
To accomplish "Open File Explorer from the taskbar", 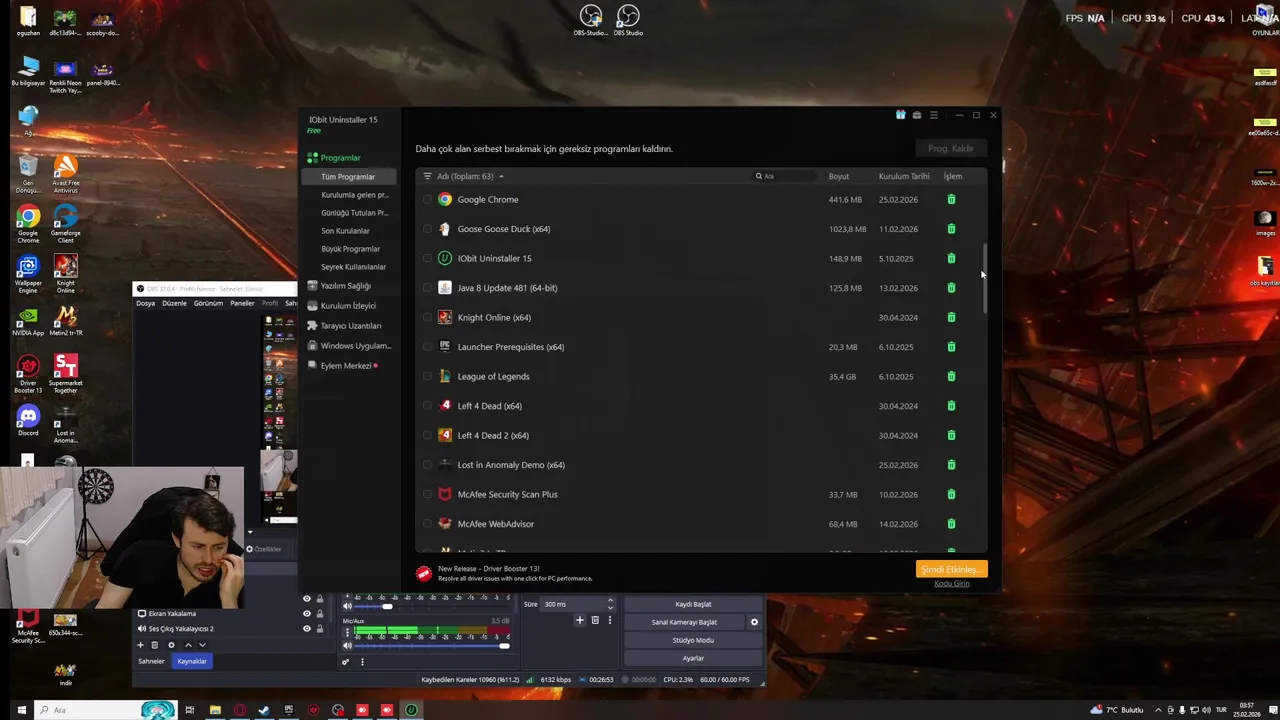I will (x=215, y=710).
